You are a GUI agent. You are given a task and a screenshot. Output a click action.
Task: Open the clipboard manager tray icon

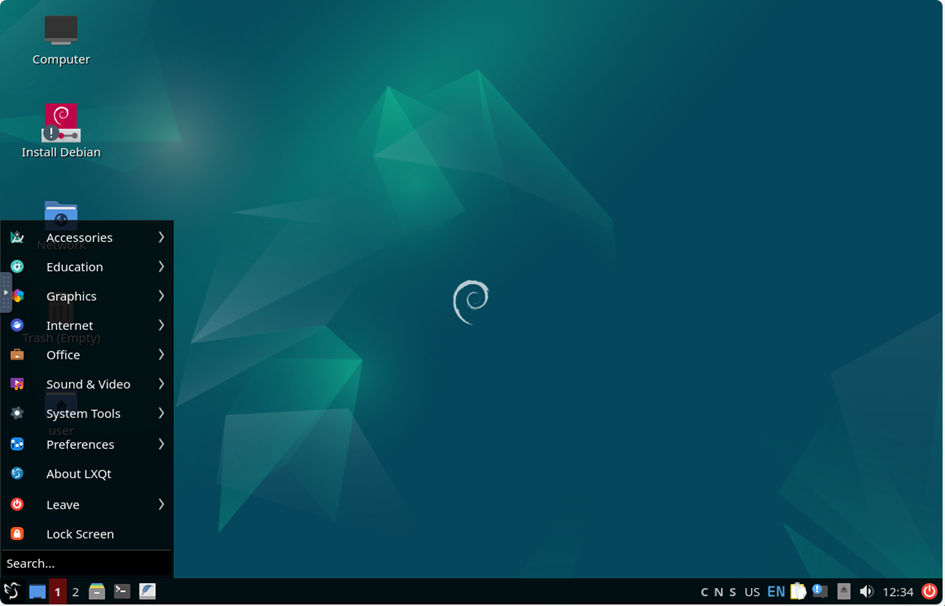tap(799, 592)
